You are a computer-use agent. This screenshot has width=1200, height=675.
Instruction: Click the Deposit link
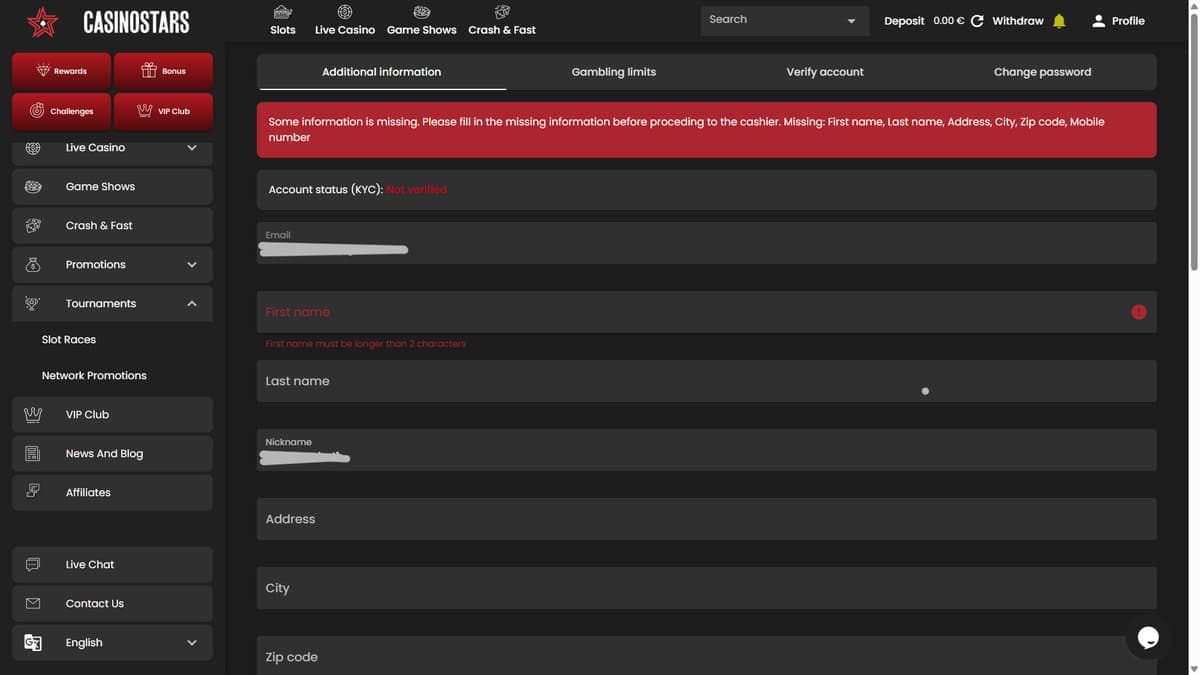(904, 21)
